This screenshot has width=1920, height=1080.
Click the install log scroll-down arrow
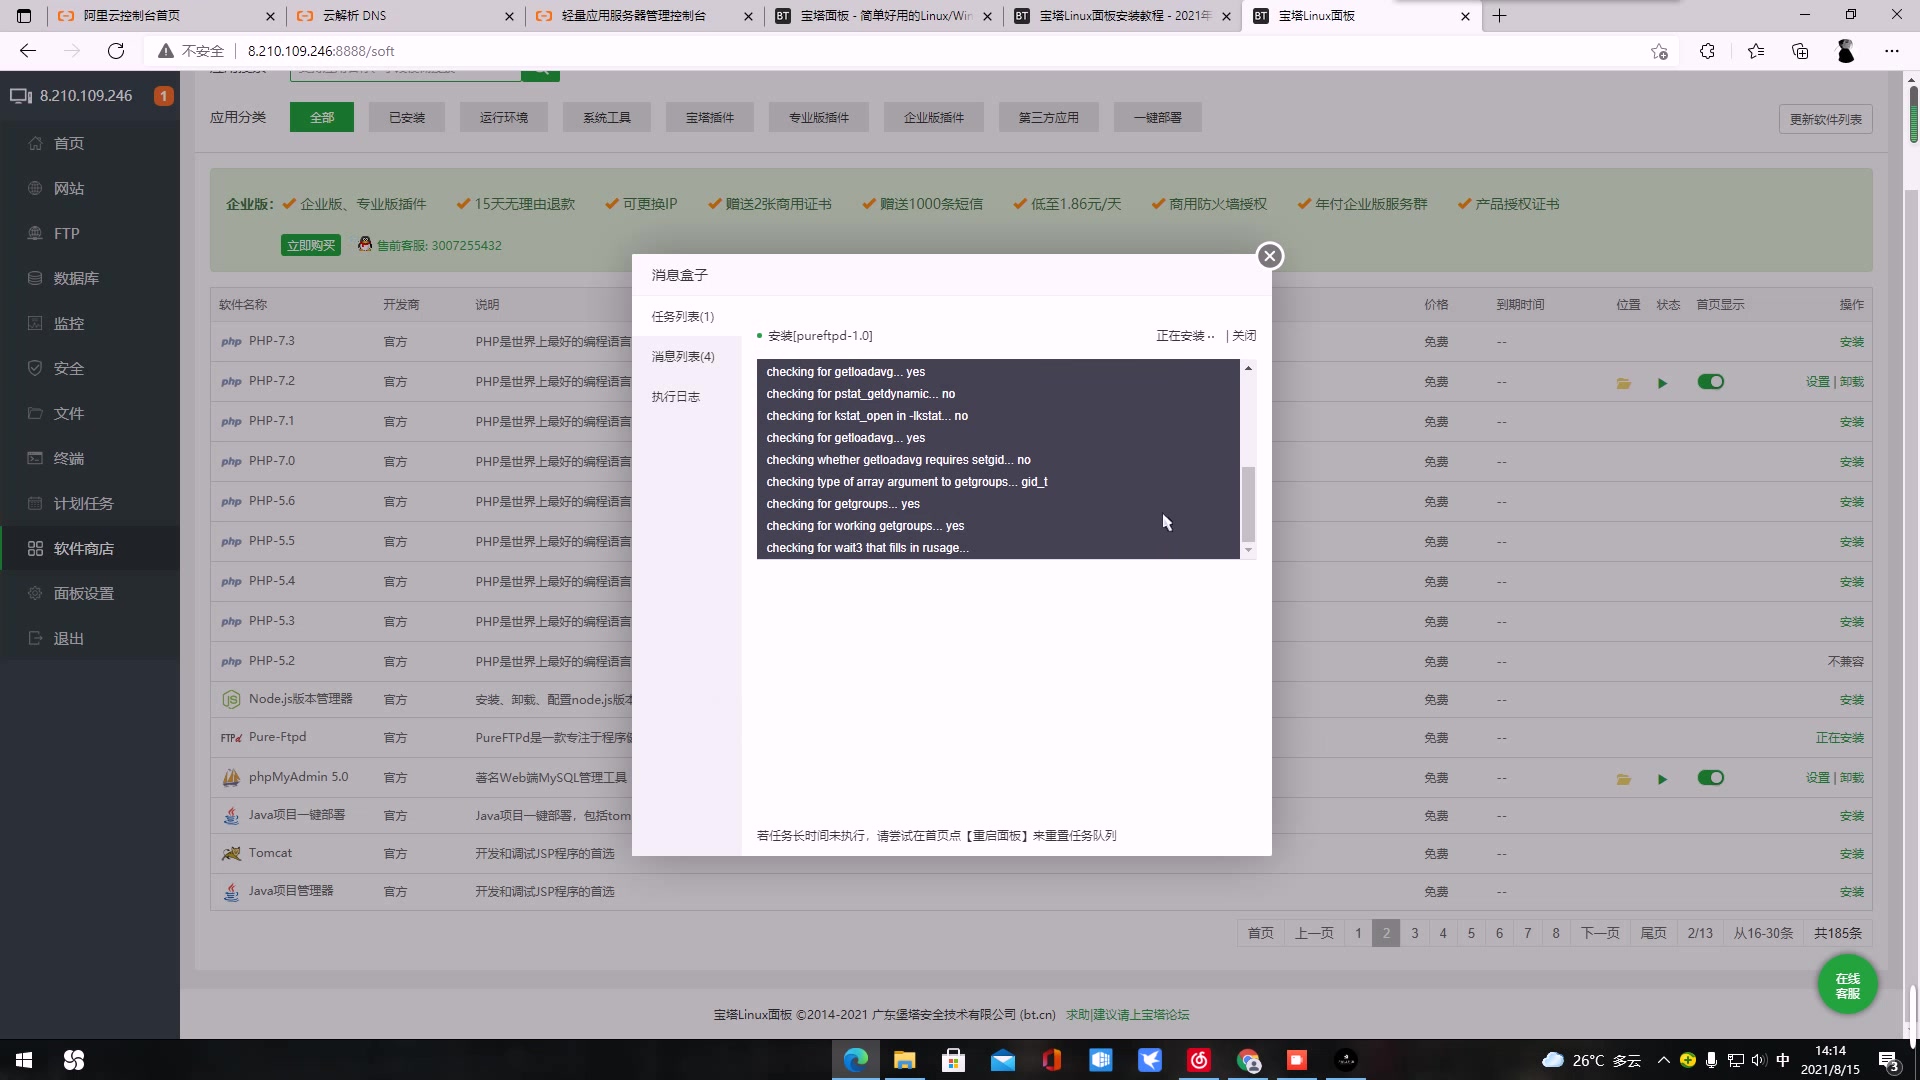click(1248, 550)
